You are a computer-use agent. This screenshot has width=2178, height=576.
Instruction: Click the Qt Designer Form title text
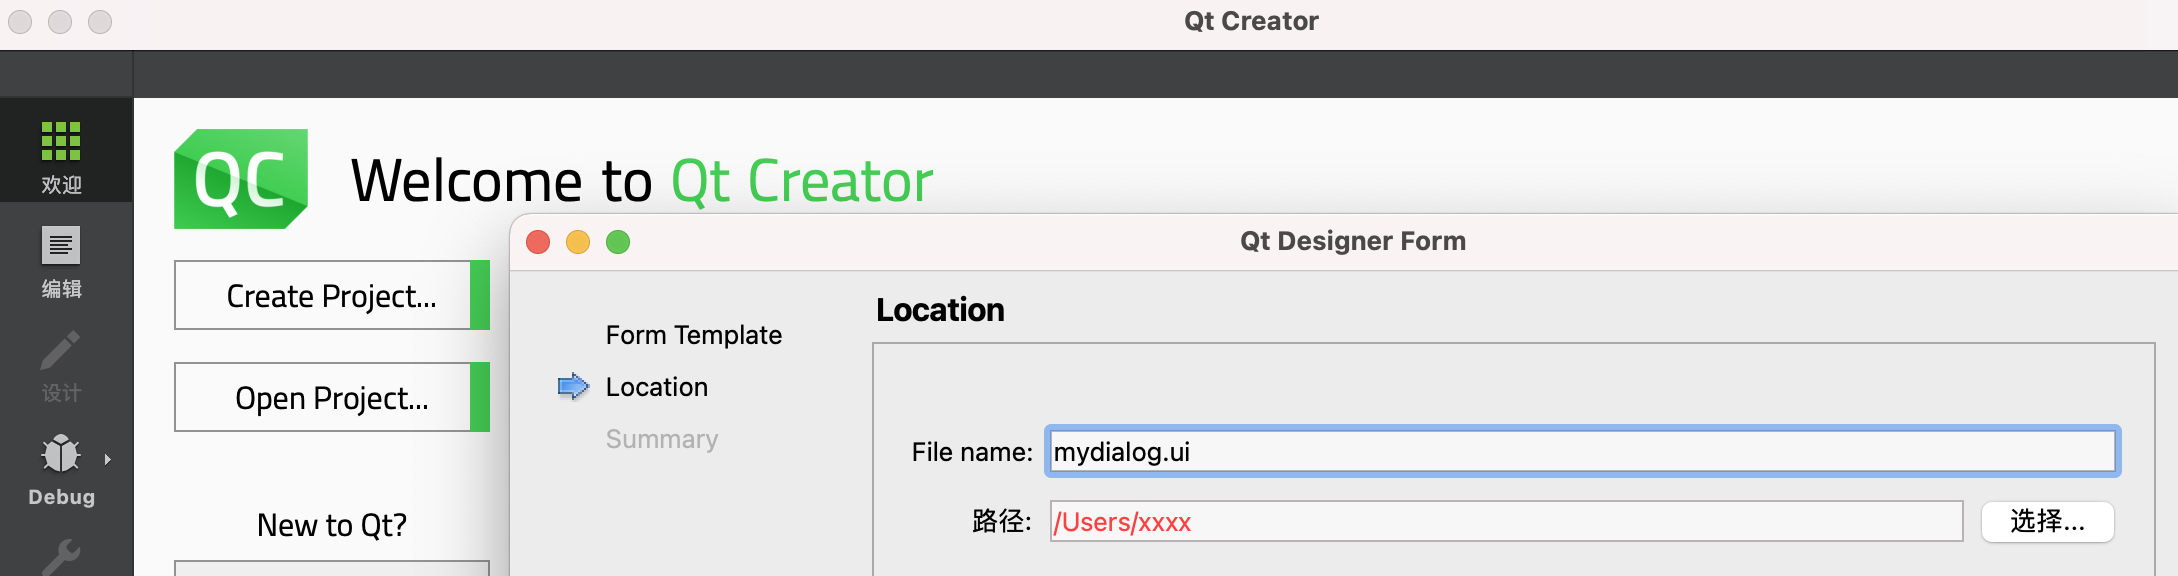[x=1353, y=241]
